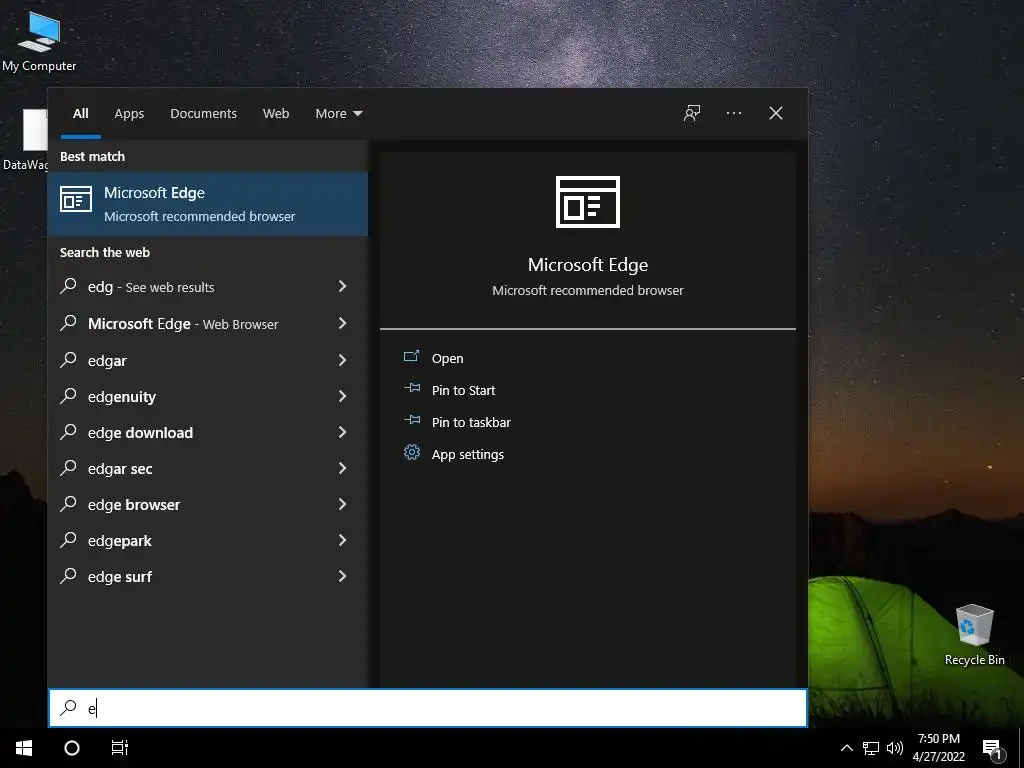The image size is (1024, 768).
Task: Open the notification center icon
Action: 993,748
